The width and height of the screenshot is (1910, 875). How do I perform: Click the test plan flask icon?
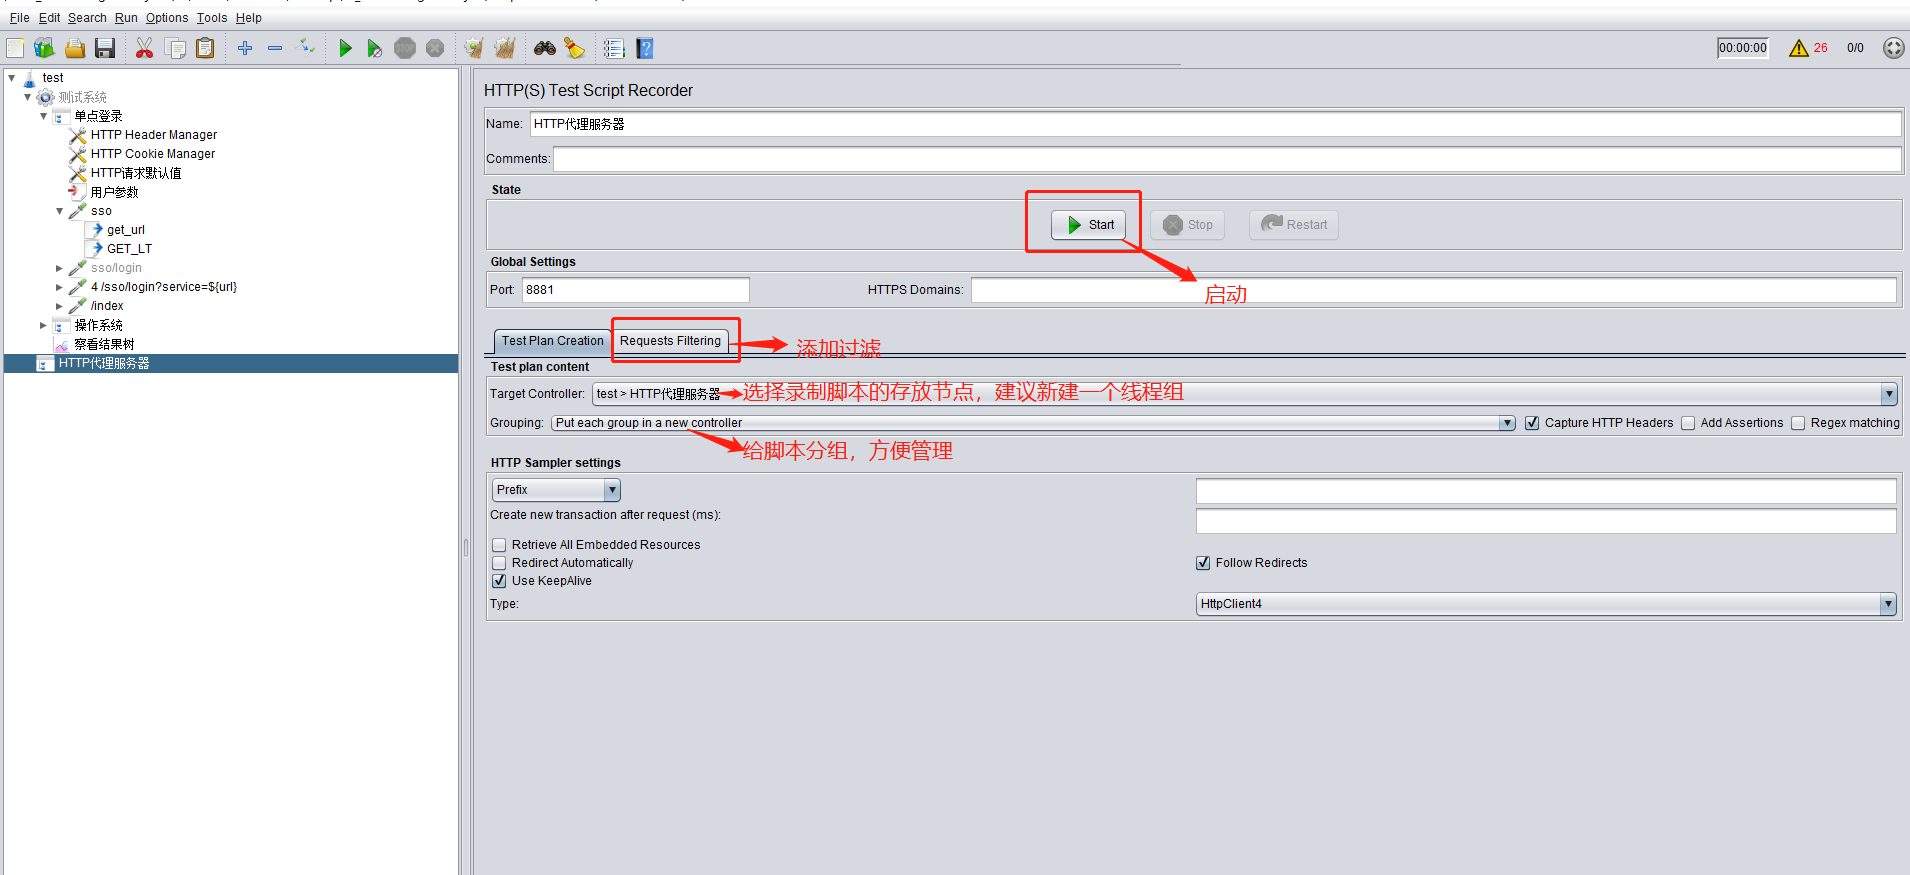(x=30, y=78)
